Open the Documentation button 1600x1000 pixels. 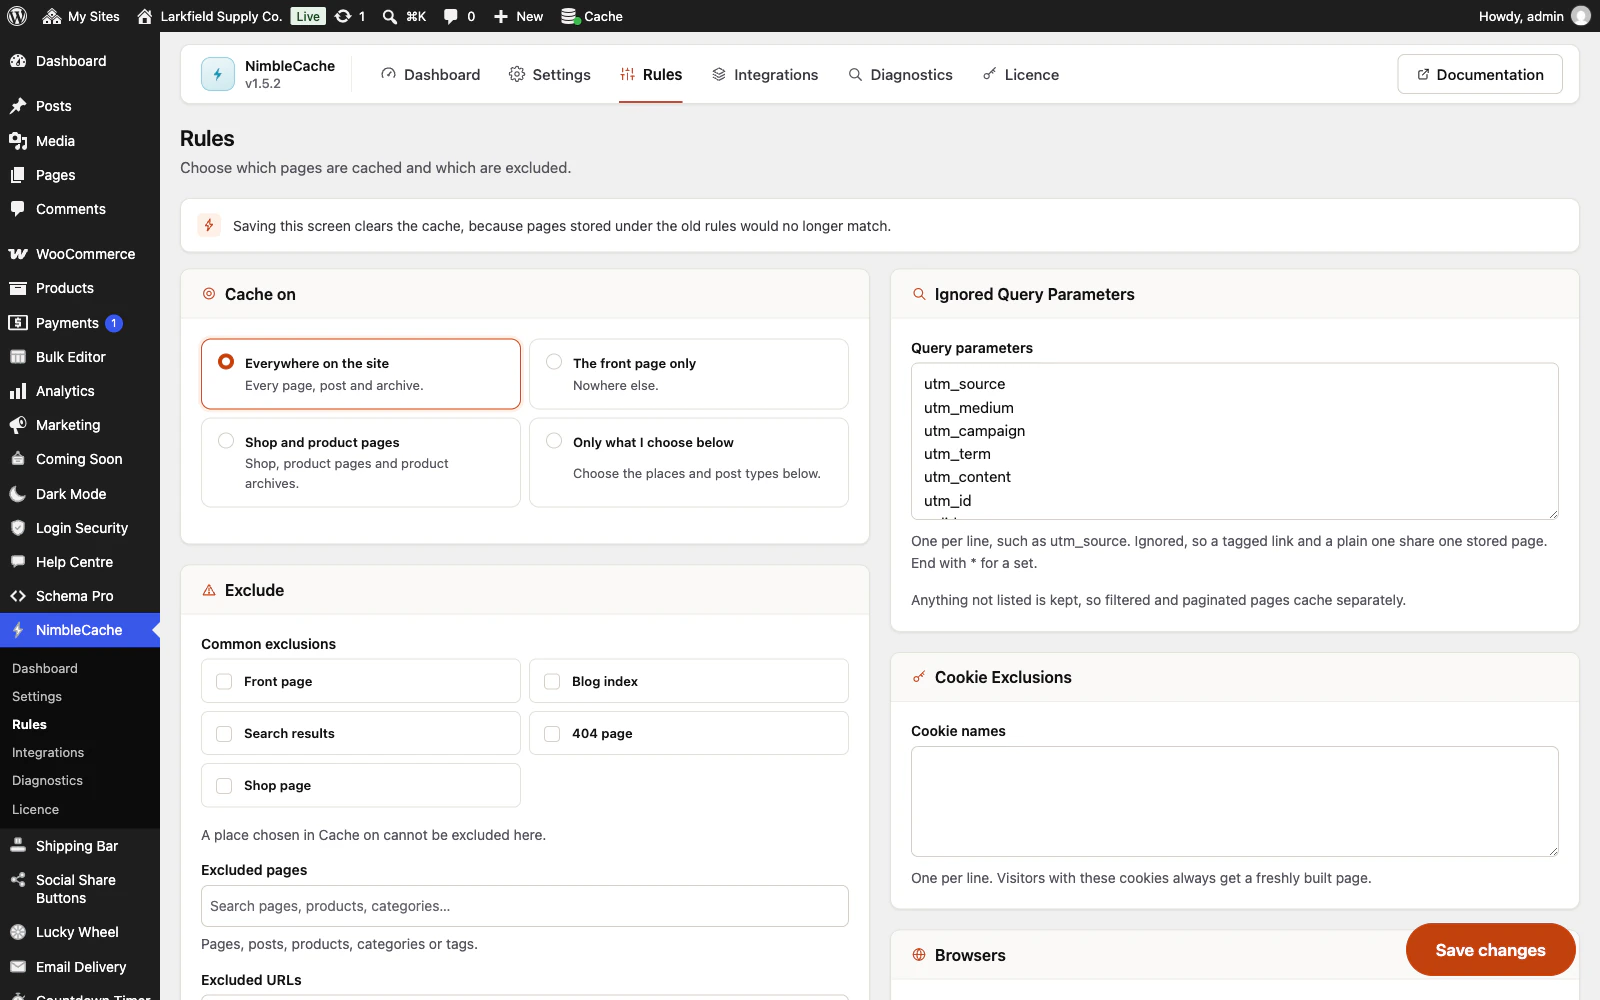[1480, 75]
